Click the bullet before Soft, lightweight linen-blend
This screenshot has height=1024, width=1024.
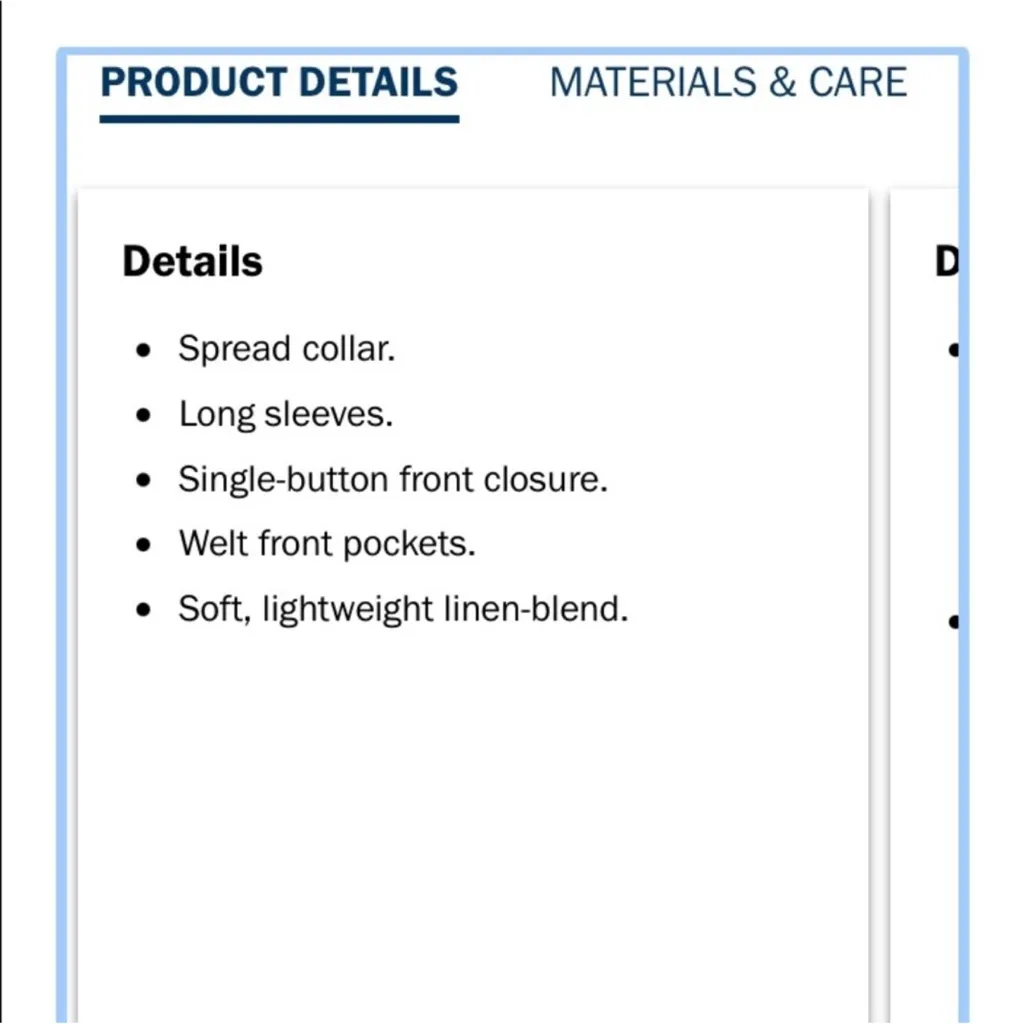point(145,610)
